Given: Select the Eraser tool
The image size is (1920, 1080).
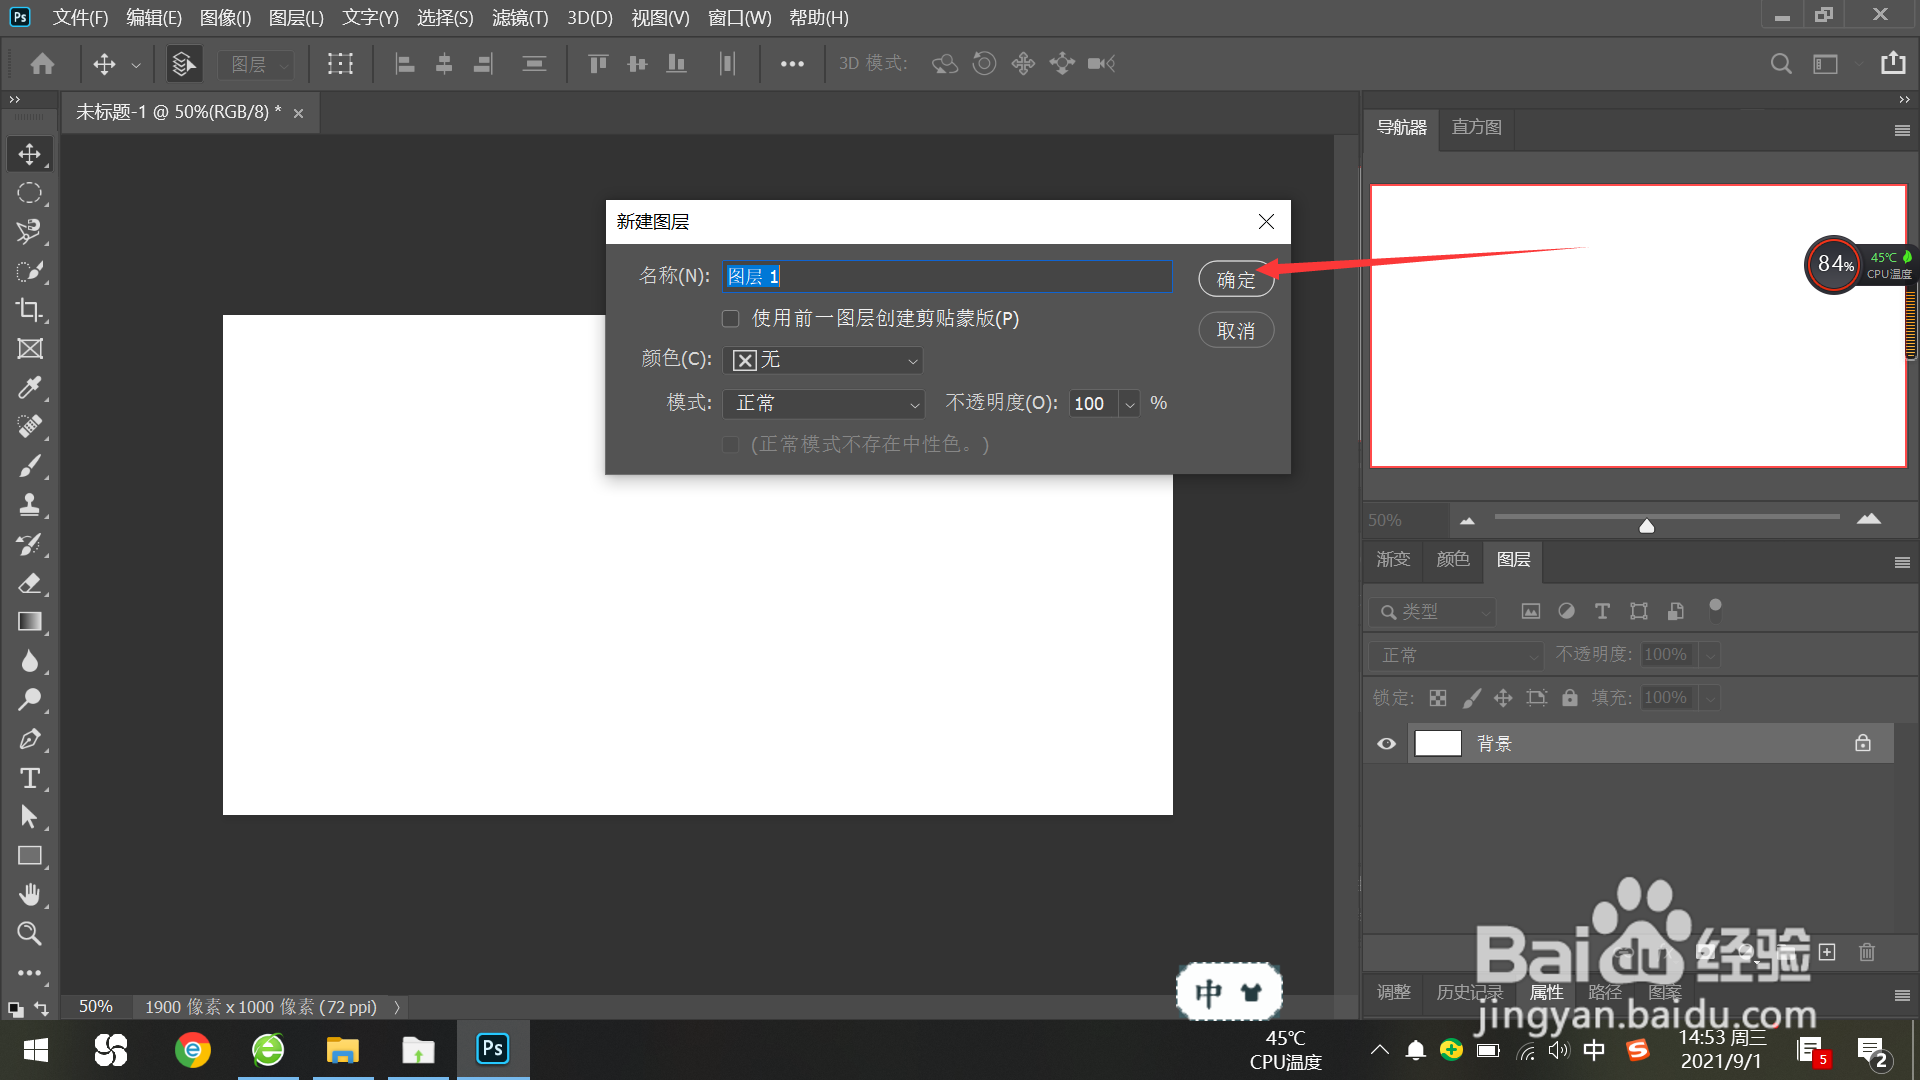Looking at the screenshot, I should tap(29, 583).
